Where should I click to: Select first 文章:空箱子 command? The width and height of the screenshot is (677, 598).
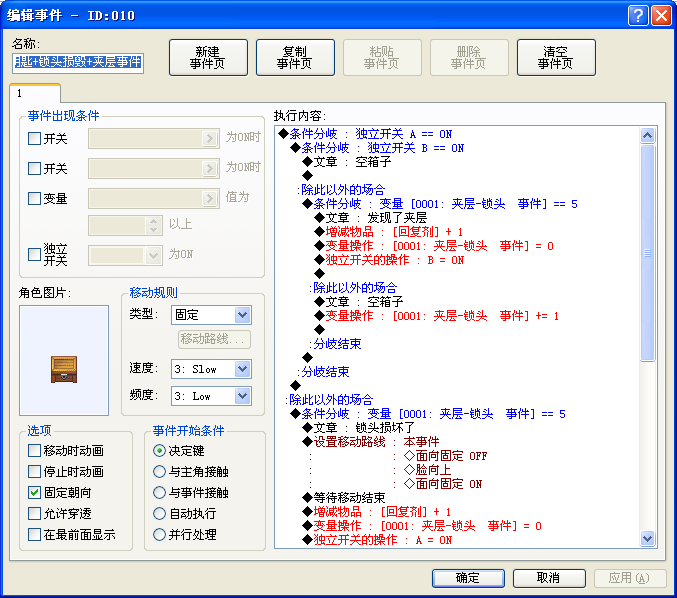pos(347,162)
